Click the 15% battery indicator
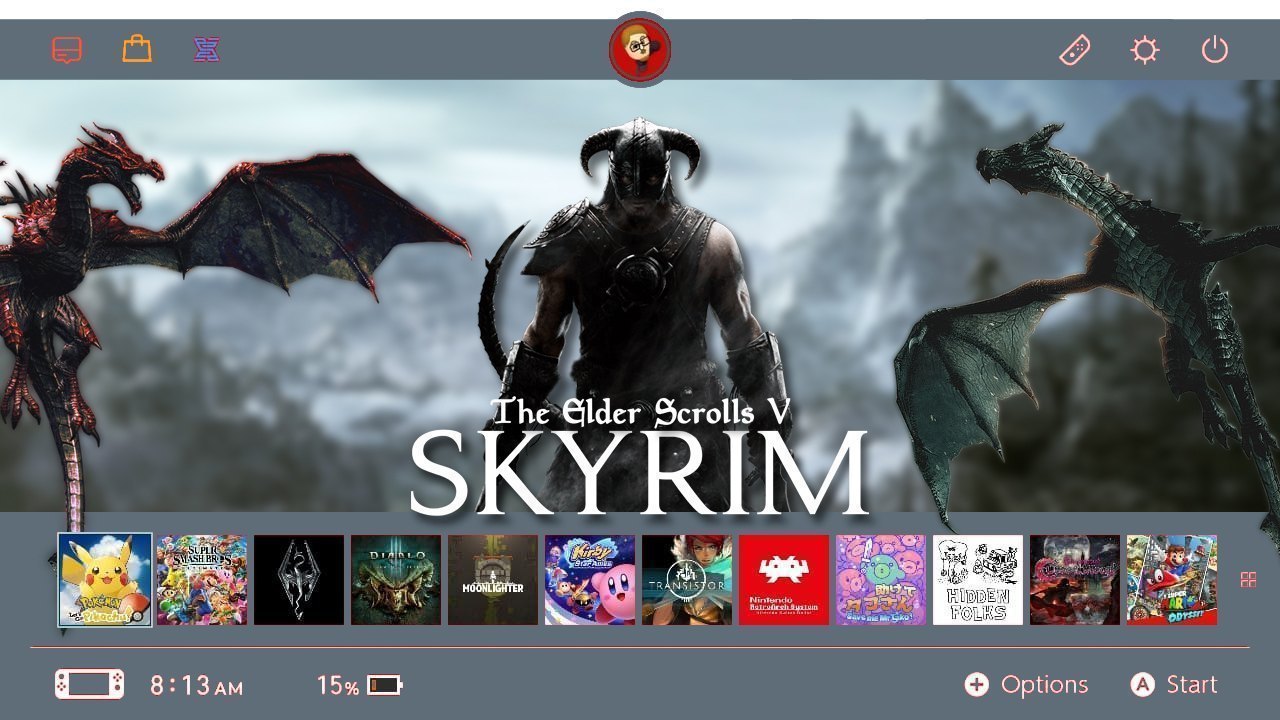The width and height of the screenshot is (1280, 720). pyautogui.click(x=359, y=685)
